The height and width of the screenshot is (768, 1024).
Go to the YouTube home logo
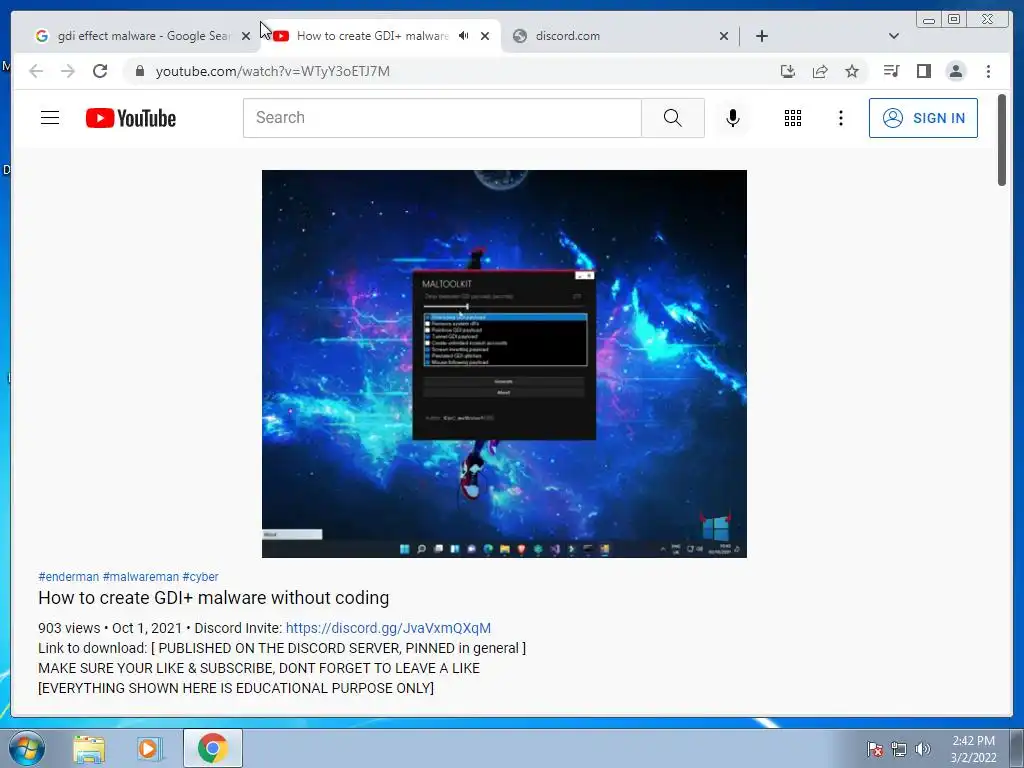tap(131, 118)
